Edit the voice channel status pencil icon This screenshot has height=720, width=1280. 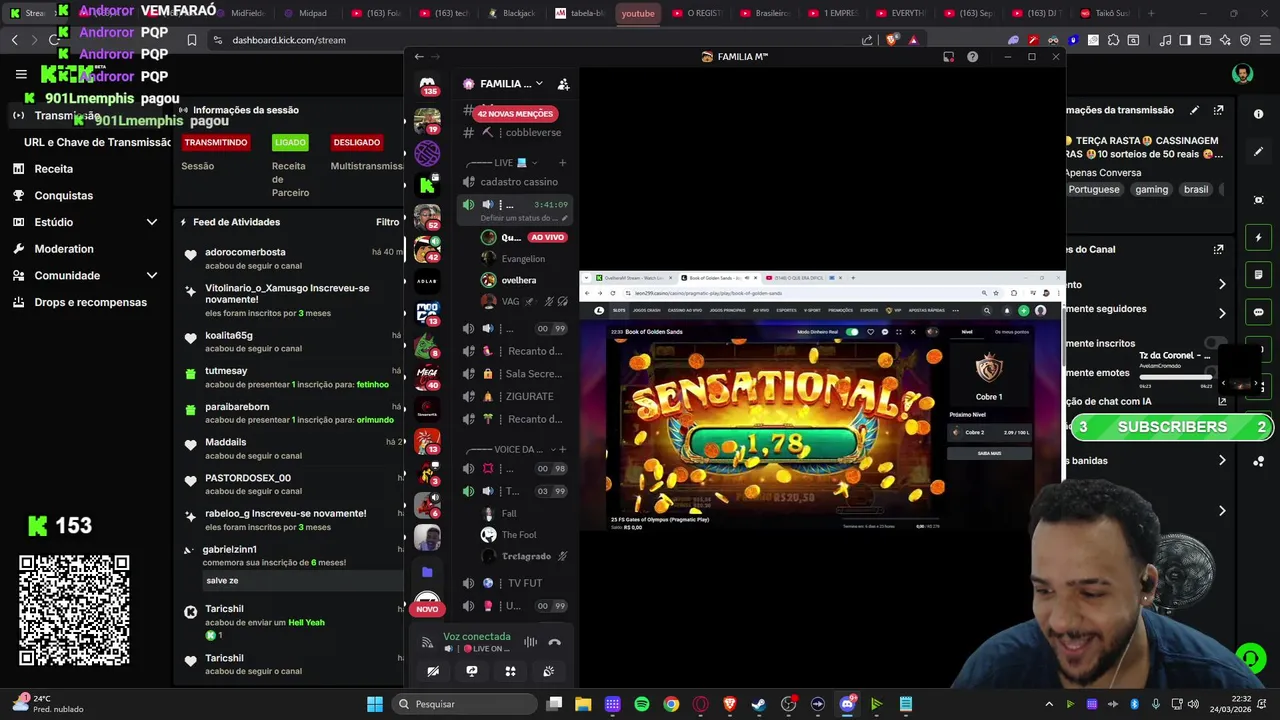click(x=564, y=218)
